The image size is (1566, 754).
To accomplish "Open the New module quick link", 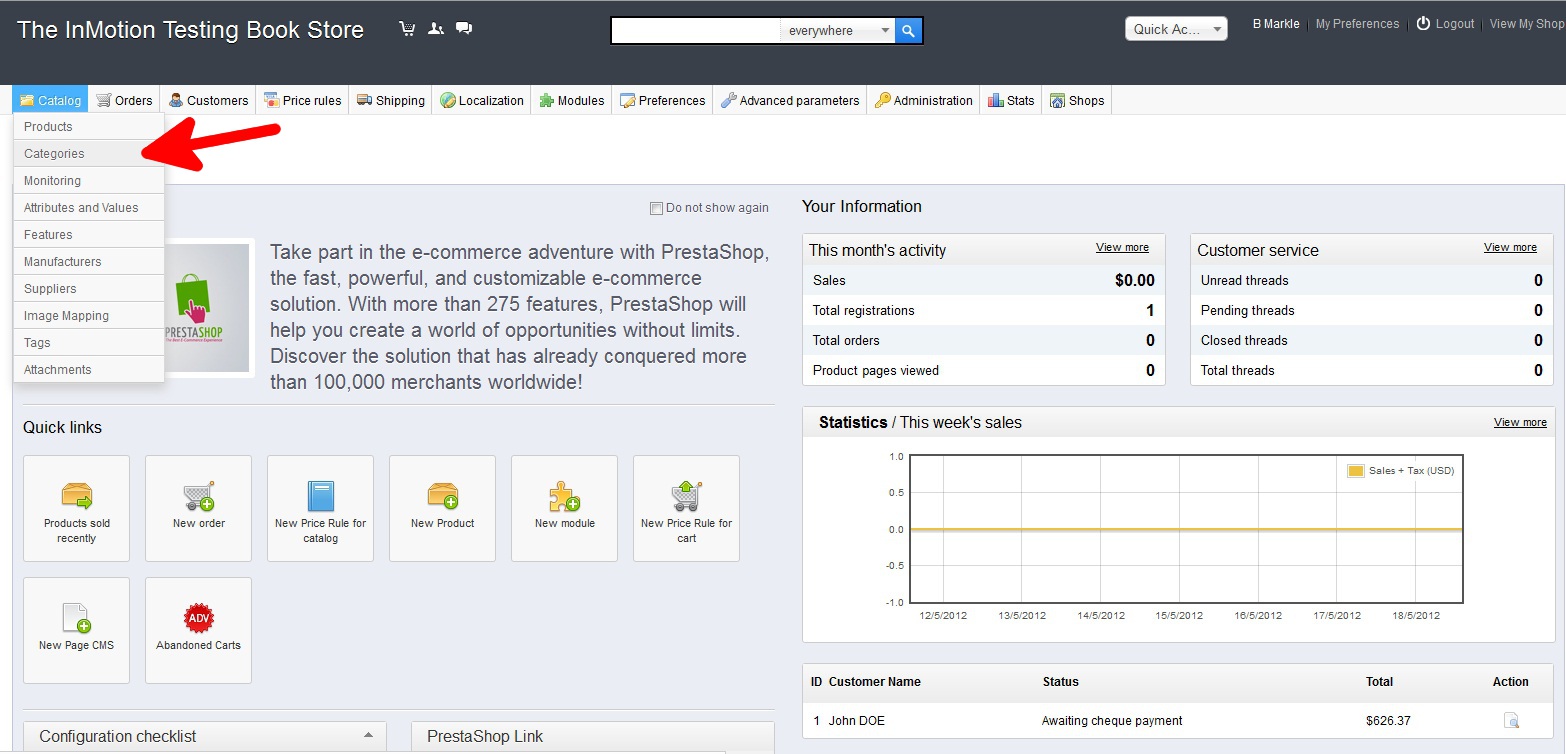I will pos(564,508).
